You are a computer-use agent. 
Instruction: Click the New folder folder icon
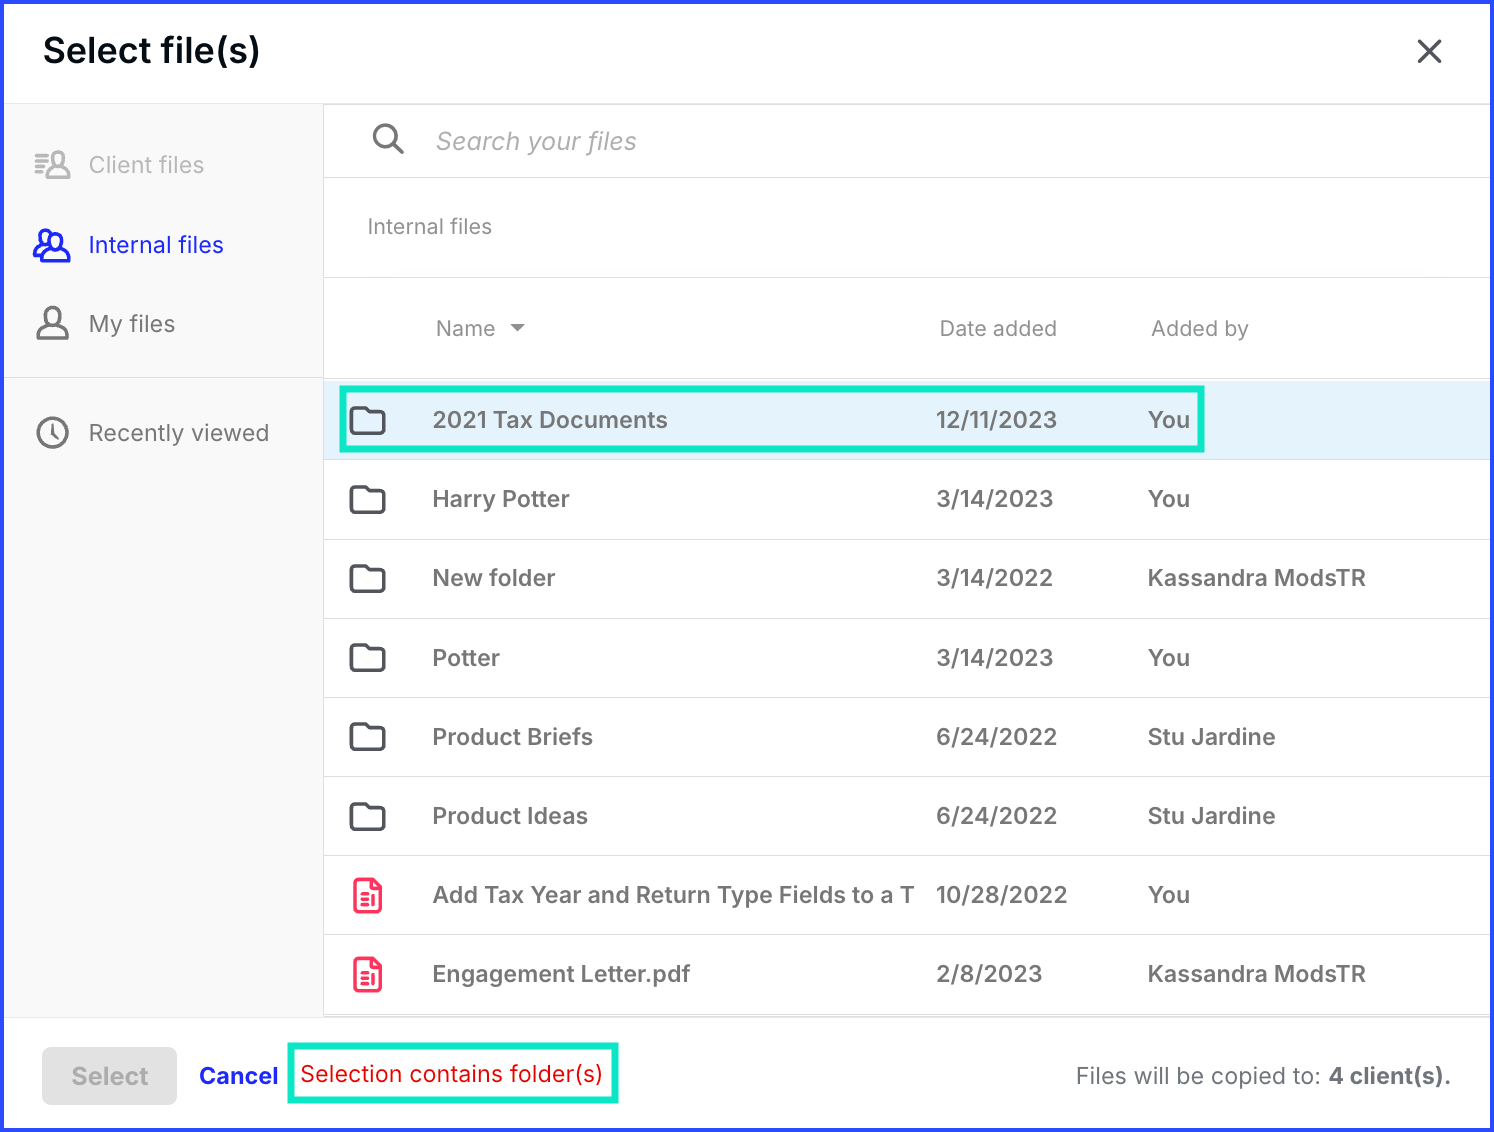point(367,578)
